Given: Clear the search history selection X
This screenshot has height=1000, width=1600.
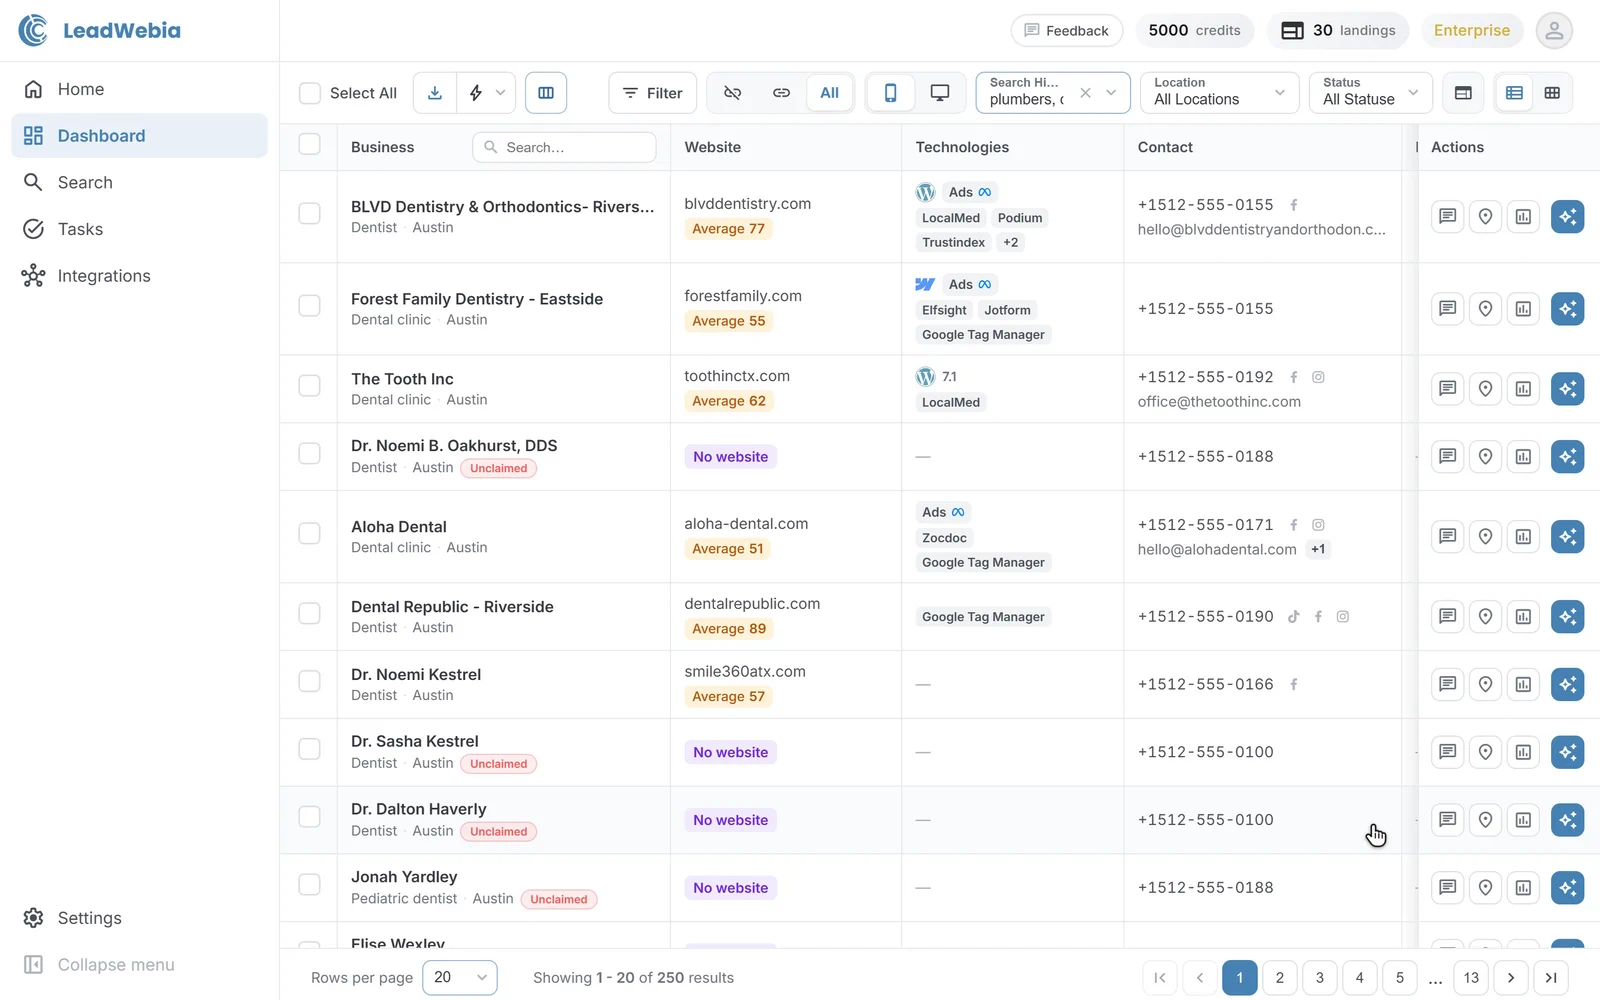Looking at the screenshot, I should click(x=1085, y=93).
